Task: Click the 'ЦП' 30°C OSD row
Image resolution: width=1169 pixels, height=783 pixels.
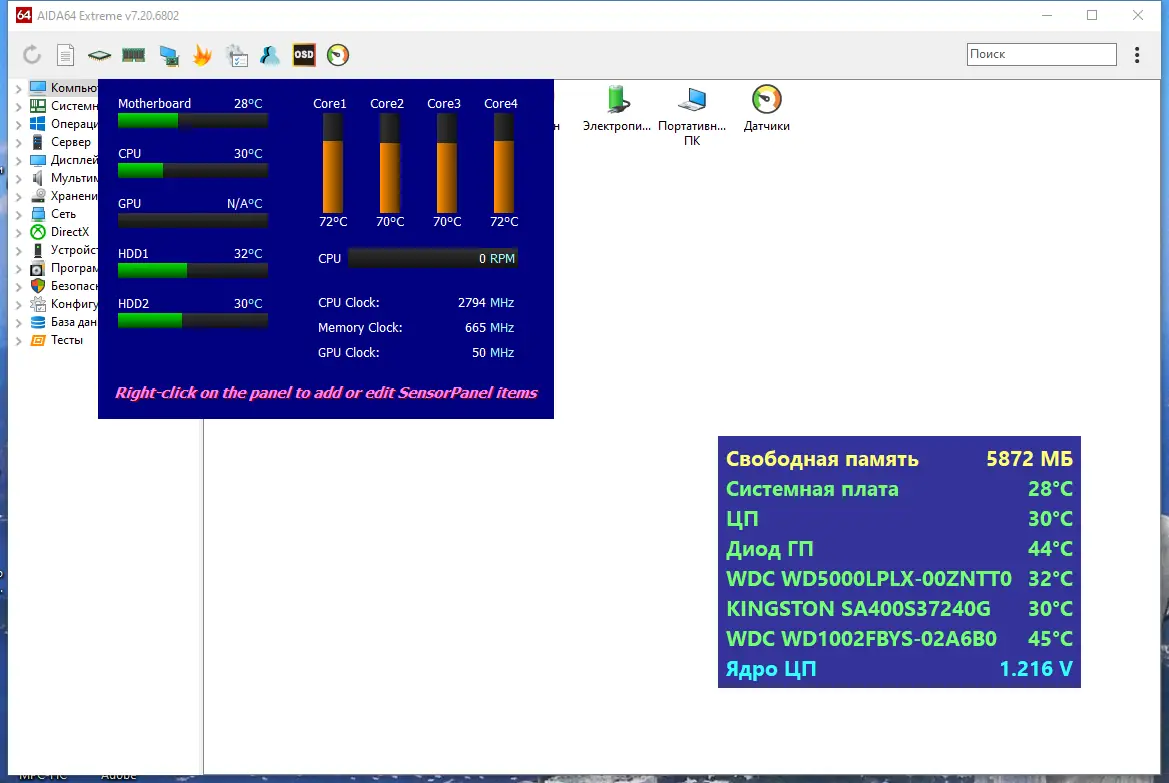Action: click(899, 519)
